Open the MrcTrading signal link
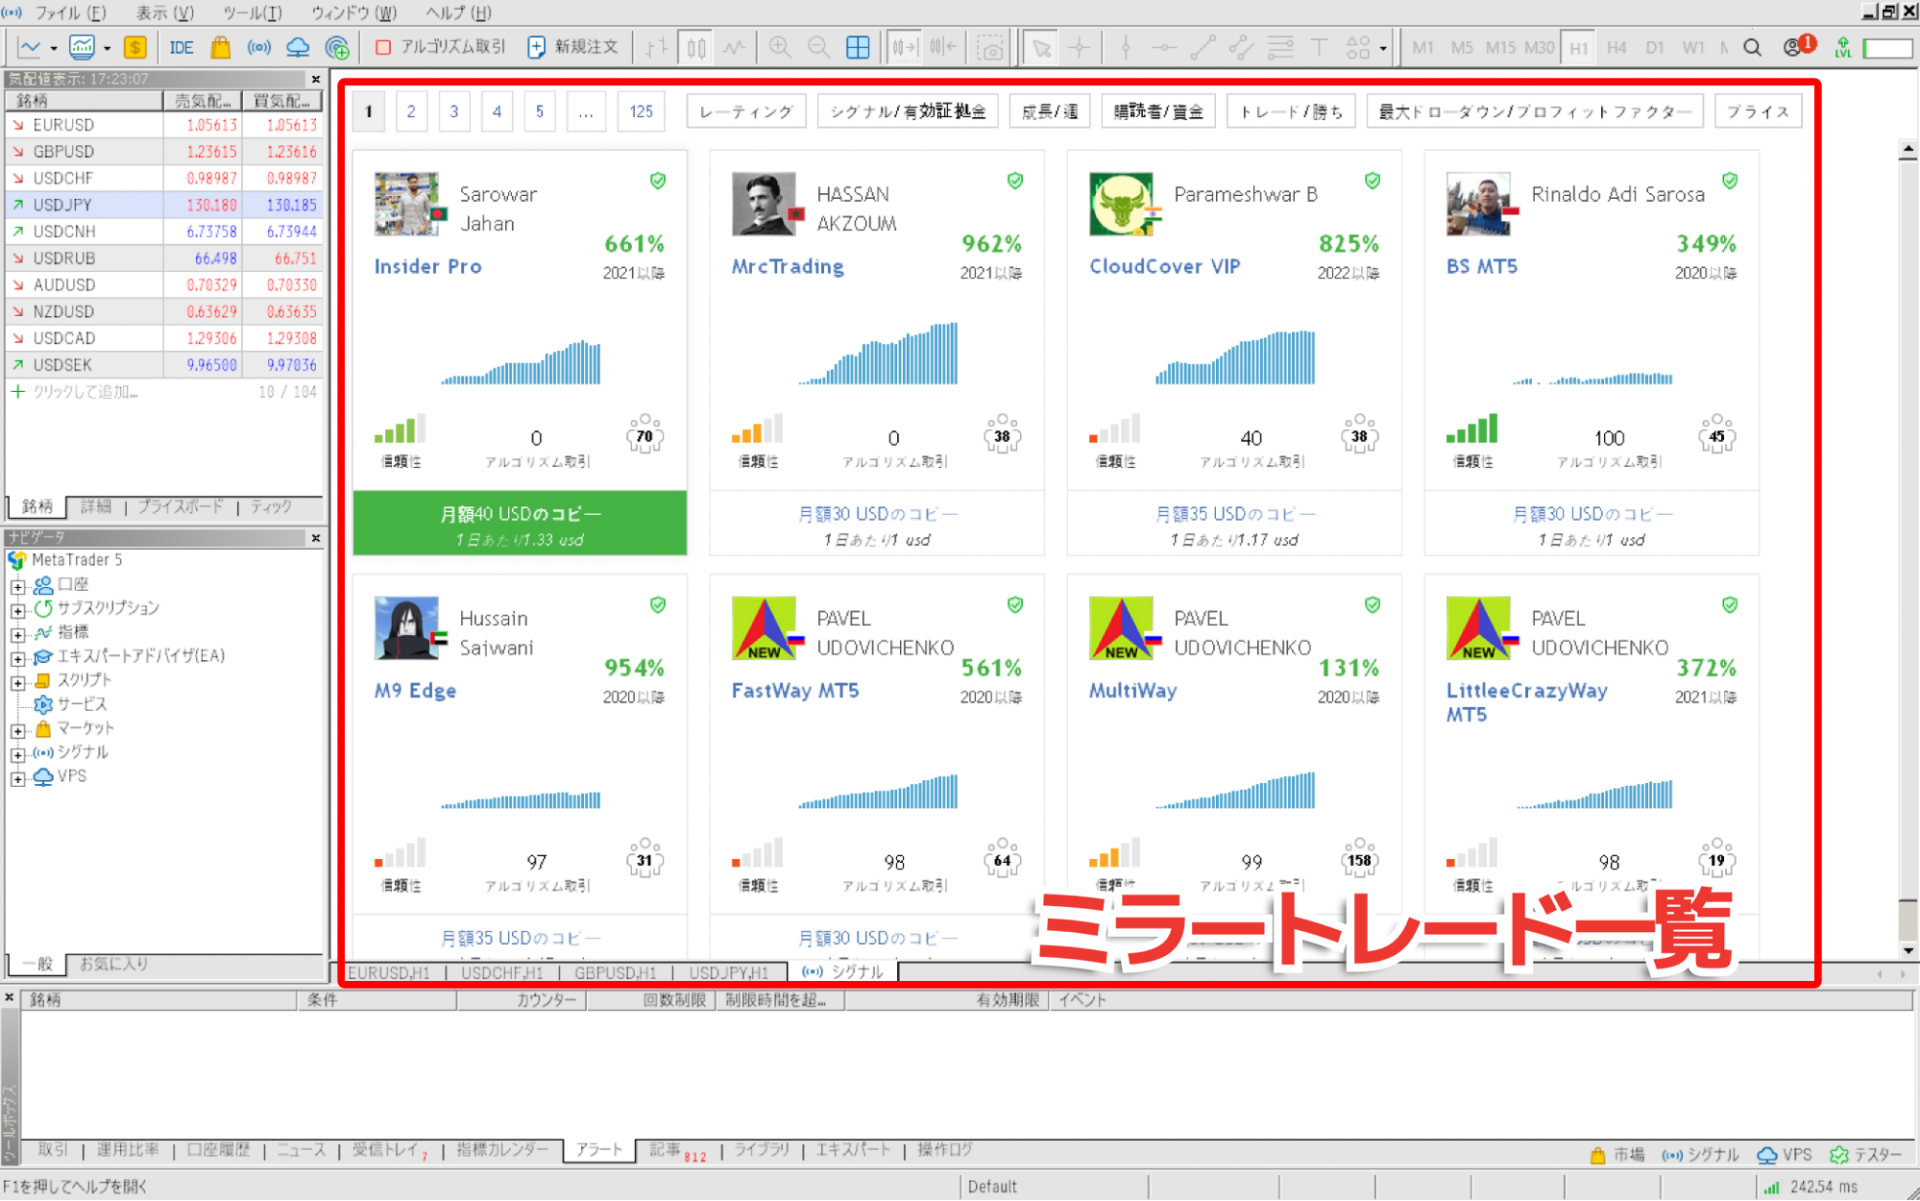This screenshot has height=1201, width=1920. tap(788, 267)
